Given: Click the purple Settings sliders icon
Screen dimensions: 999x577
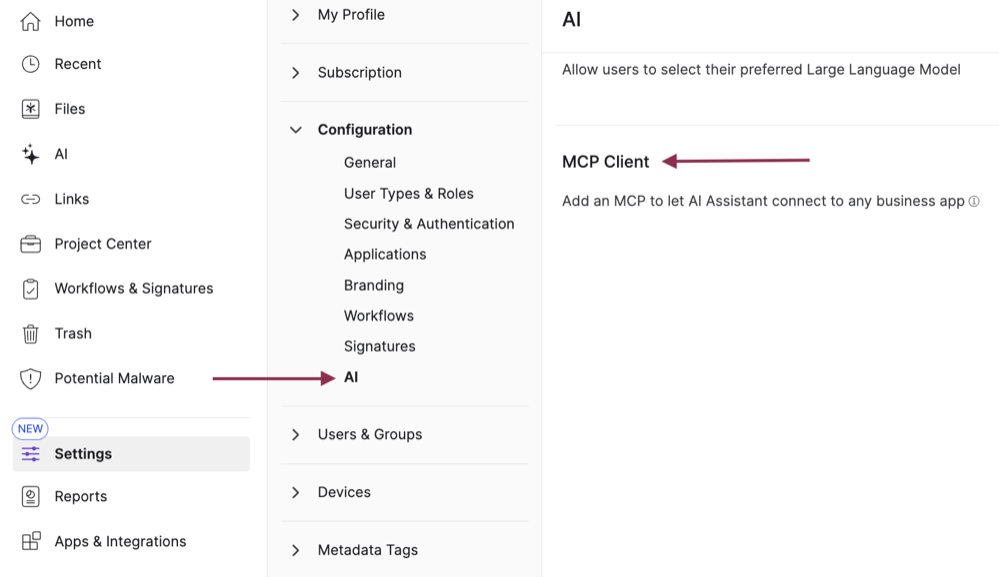Looking at the screenshot, I should point(32,453).
